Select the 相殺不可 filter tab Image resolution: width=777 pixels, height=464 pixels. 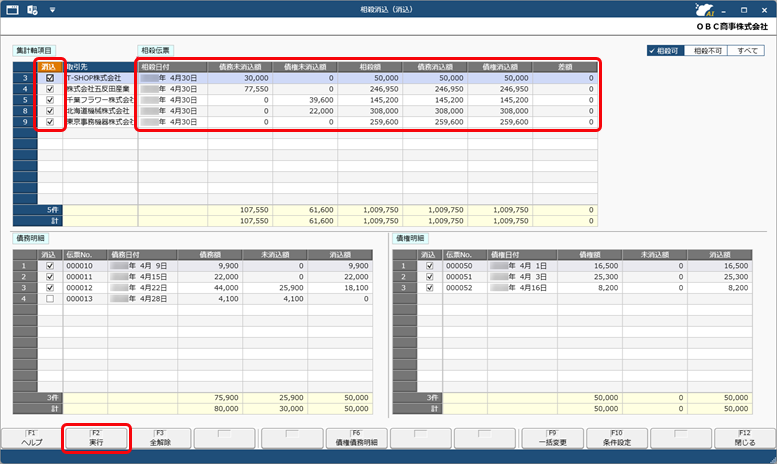coord(706,51)
